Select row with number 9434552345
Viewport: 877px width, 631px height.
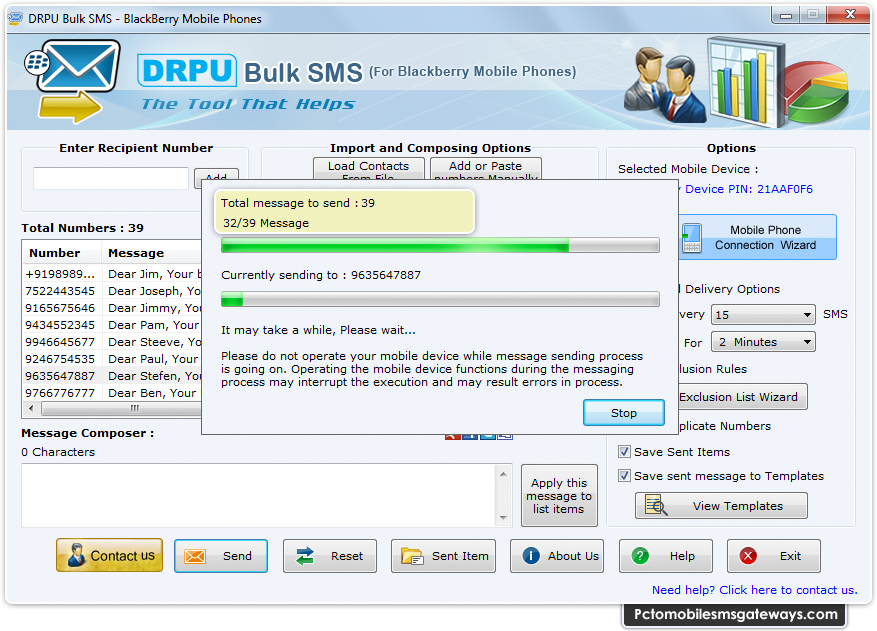[112, 325]
